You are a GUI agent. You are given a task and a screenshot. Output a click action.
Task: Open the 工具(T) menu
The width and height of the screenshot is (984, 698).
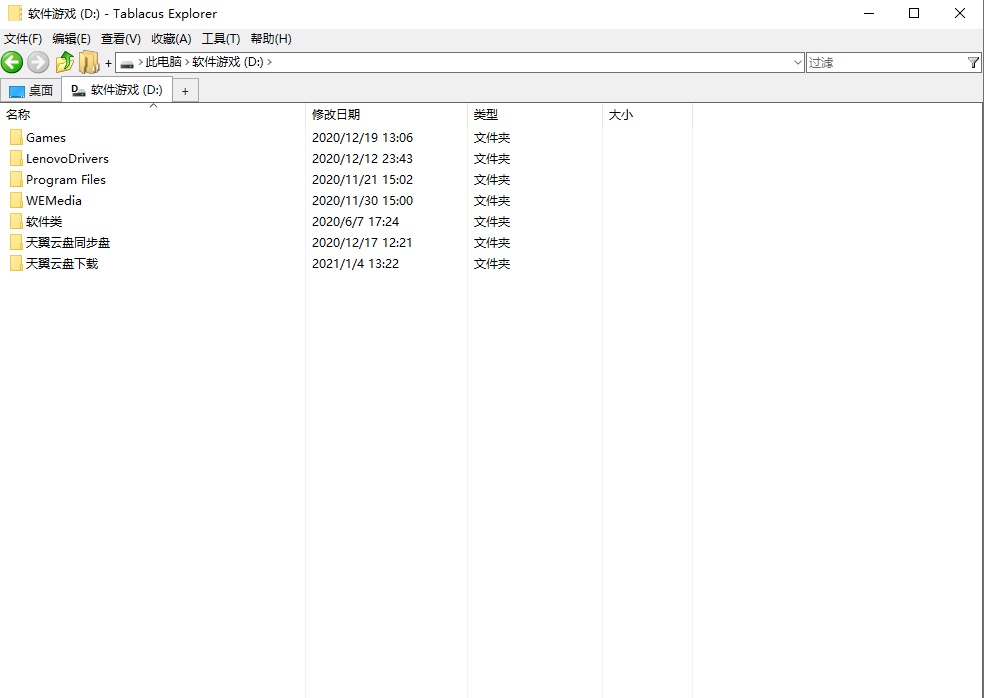220,38
